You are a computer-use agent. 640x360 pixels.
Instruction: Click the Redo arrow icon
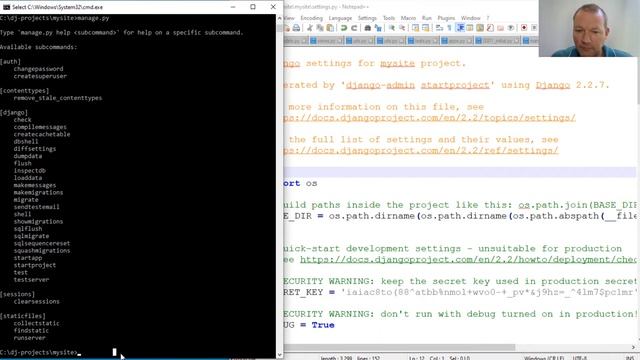(x=354, y=28)
